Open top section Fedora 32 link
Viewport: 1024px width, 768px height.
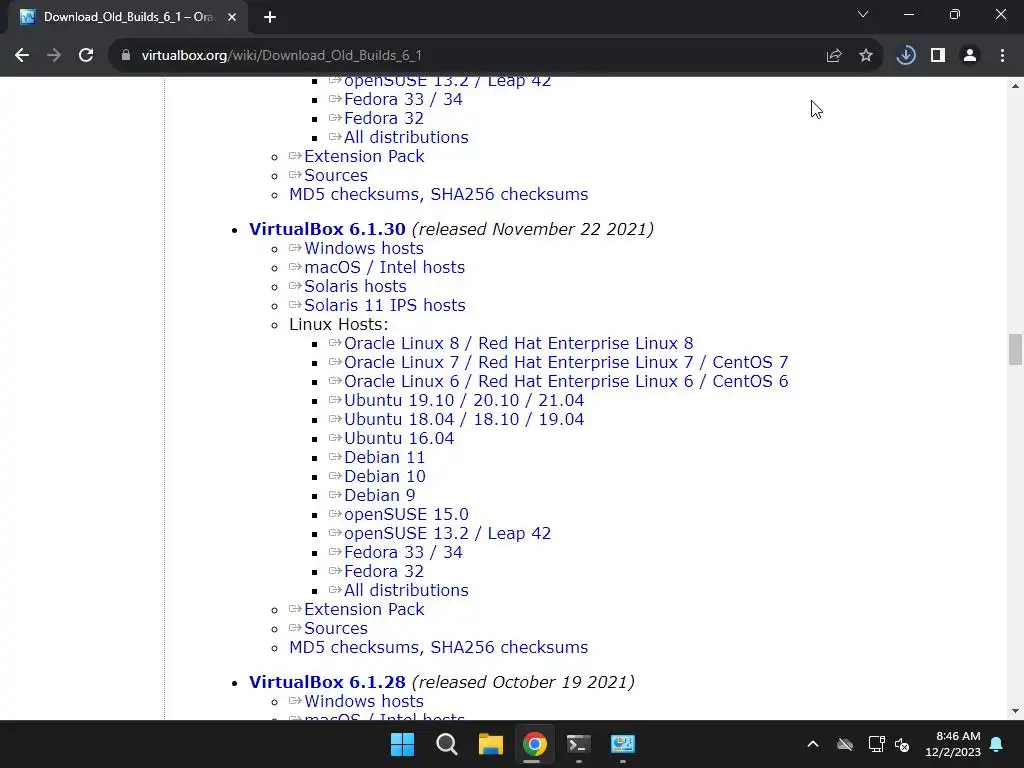[384, 118]
